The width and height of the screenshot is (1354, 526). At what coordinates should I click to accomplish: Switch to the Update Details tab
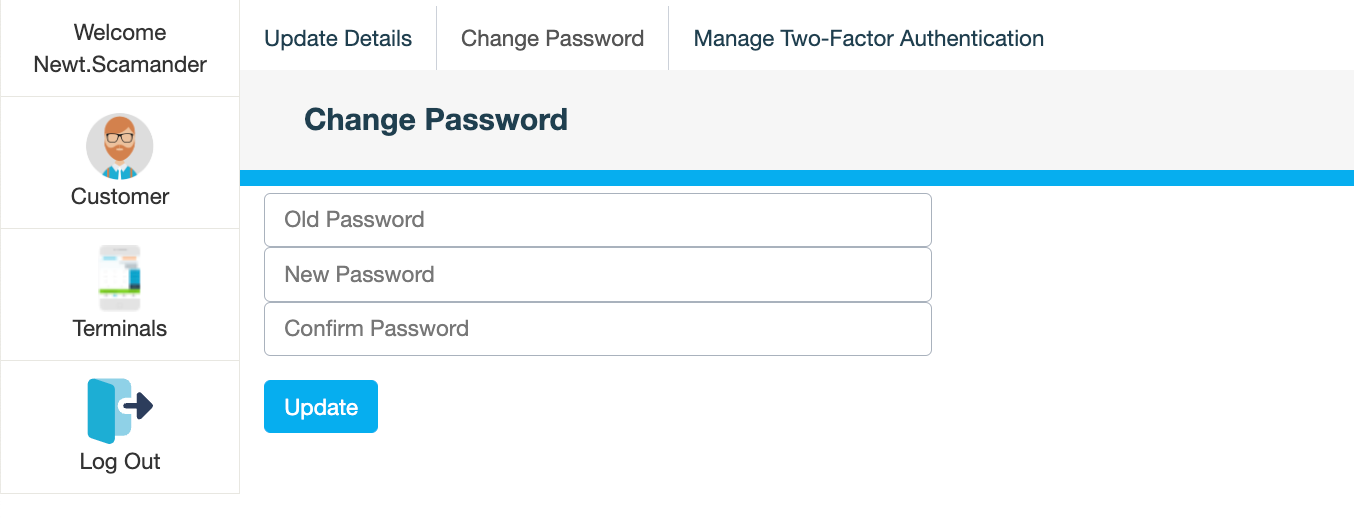[338, 39]
